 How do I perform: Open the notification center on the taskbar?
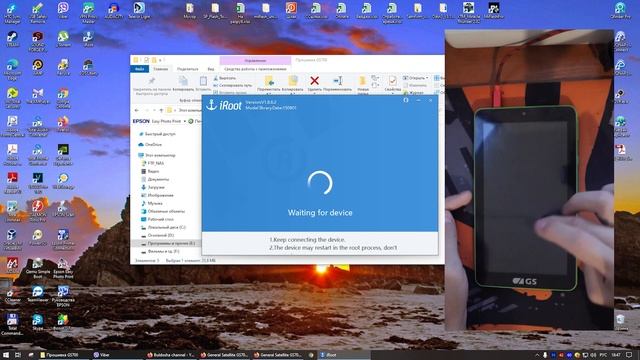629,355
